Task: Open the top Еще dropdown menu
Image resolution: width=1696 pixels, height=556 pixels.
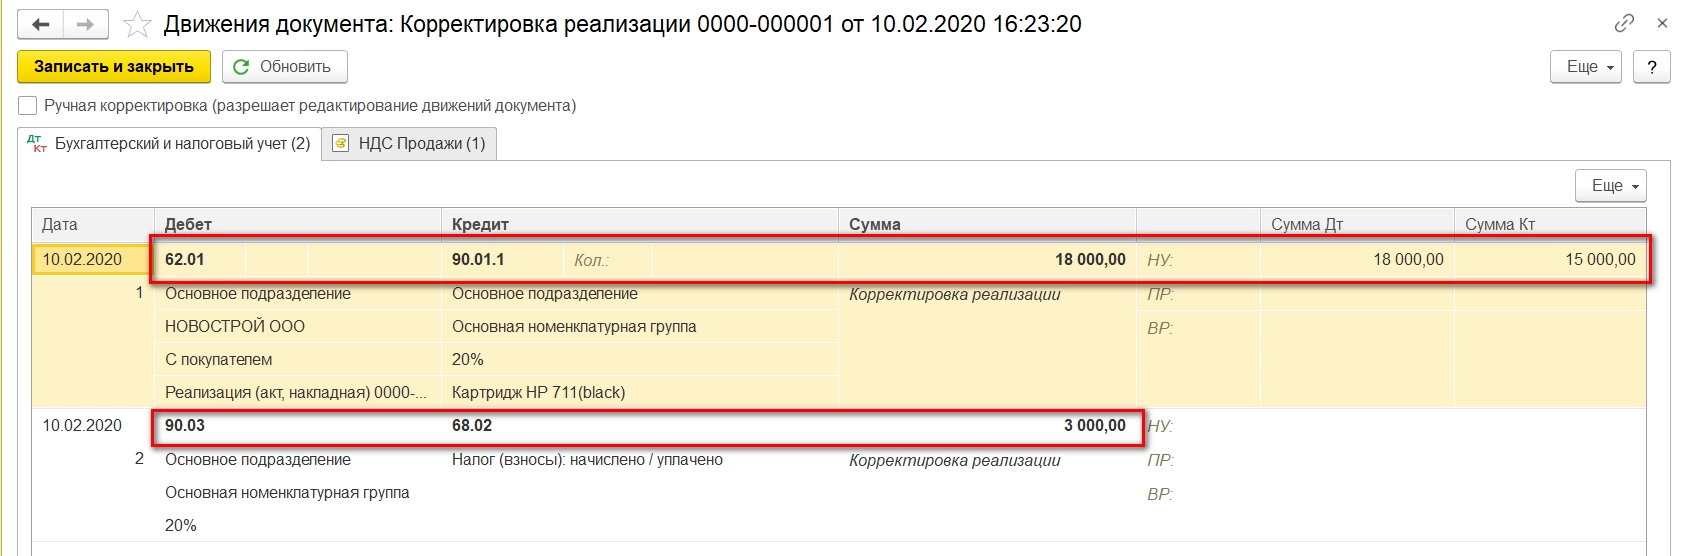Action: point(1586,67)
